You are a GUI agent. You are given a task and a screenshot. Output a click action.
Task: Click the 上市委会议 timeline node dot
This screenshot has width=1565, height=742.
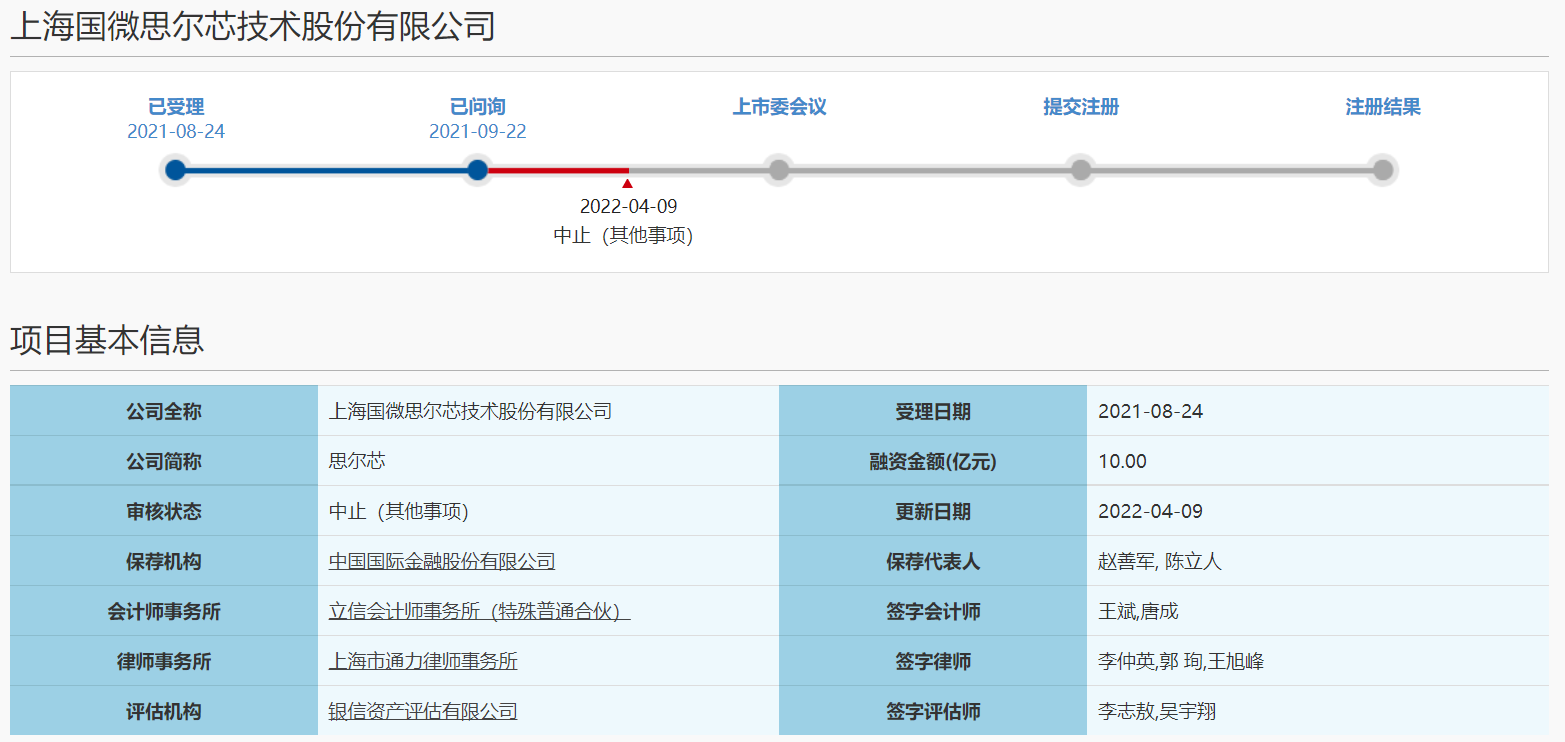tap(779, 170)
